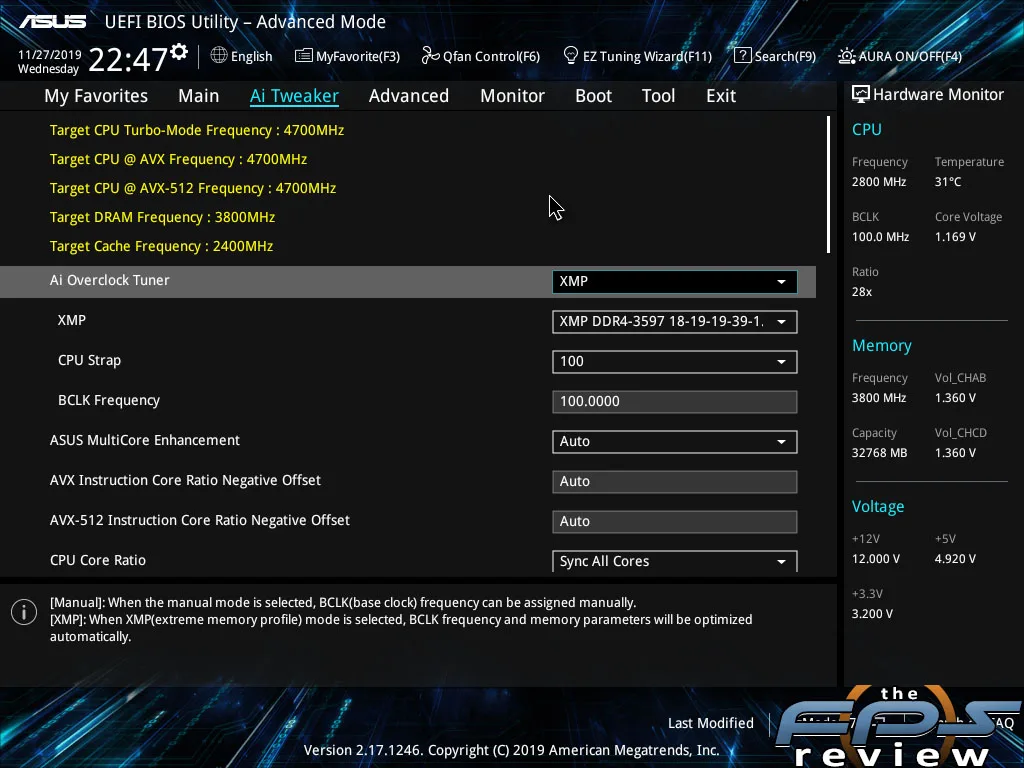Click Voltage heading in Hardware Monitor

(x=878, y=506)
